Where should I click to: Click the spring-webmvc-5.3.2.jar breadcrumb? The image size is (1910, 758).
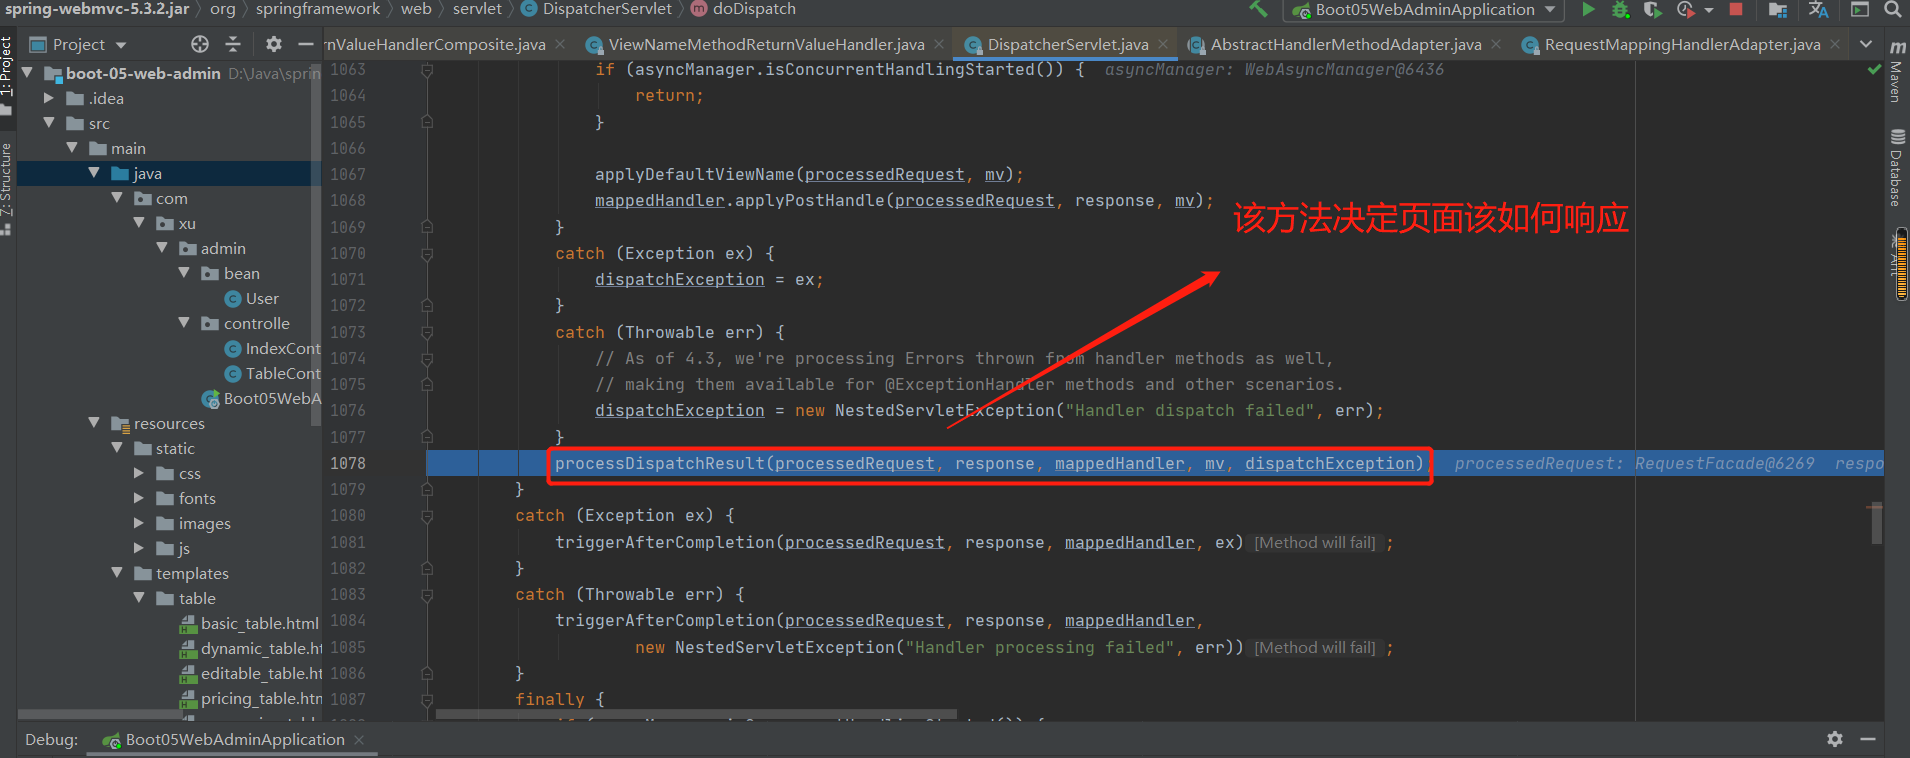point(96,9)
